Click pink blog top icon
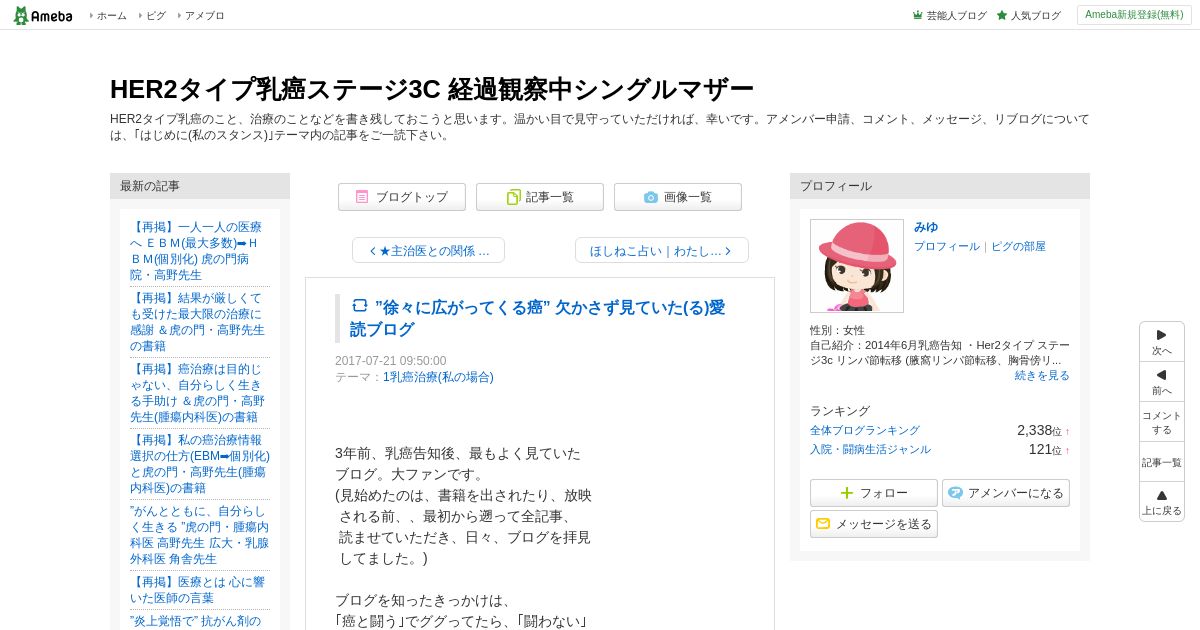 coord(362,197)
